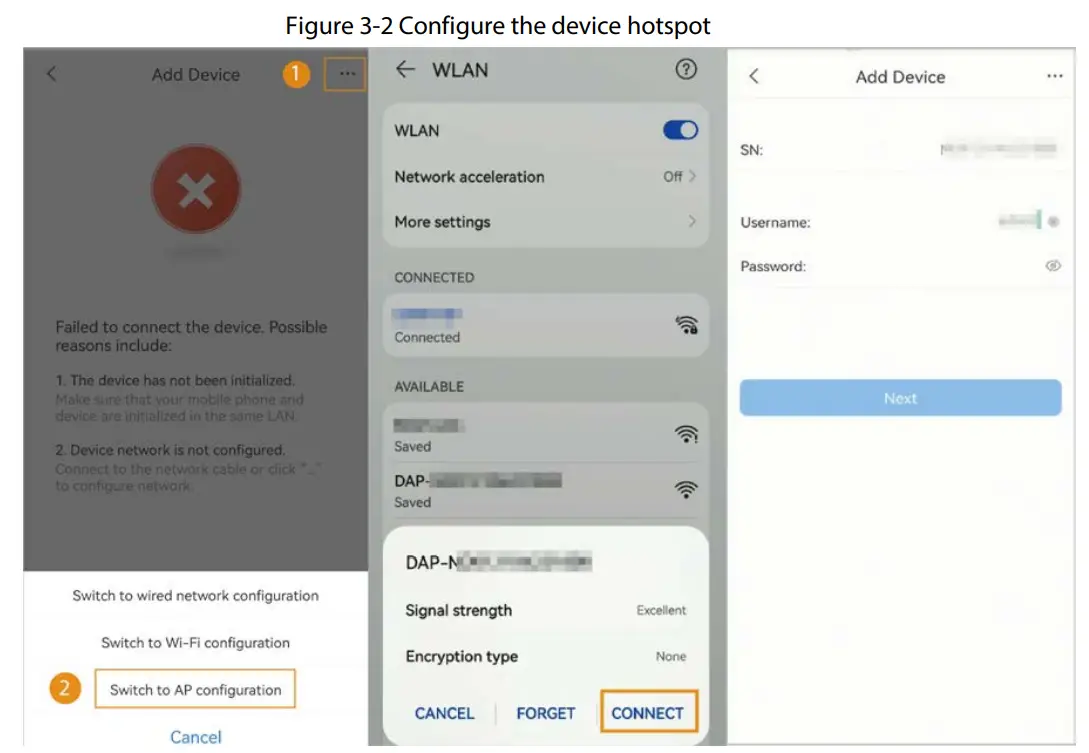Image resolution: width=1089 pixels, height=753 pixels.
Task: Tap Wi-Fi icon beside the DAP- saved network
Action: [686, 489]
